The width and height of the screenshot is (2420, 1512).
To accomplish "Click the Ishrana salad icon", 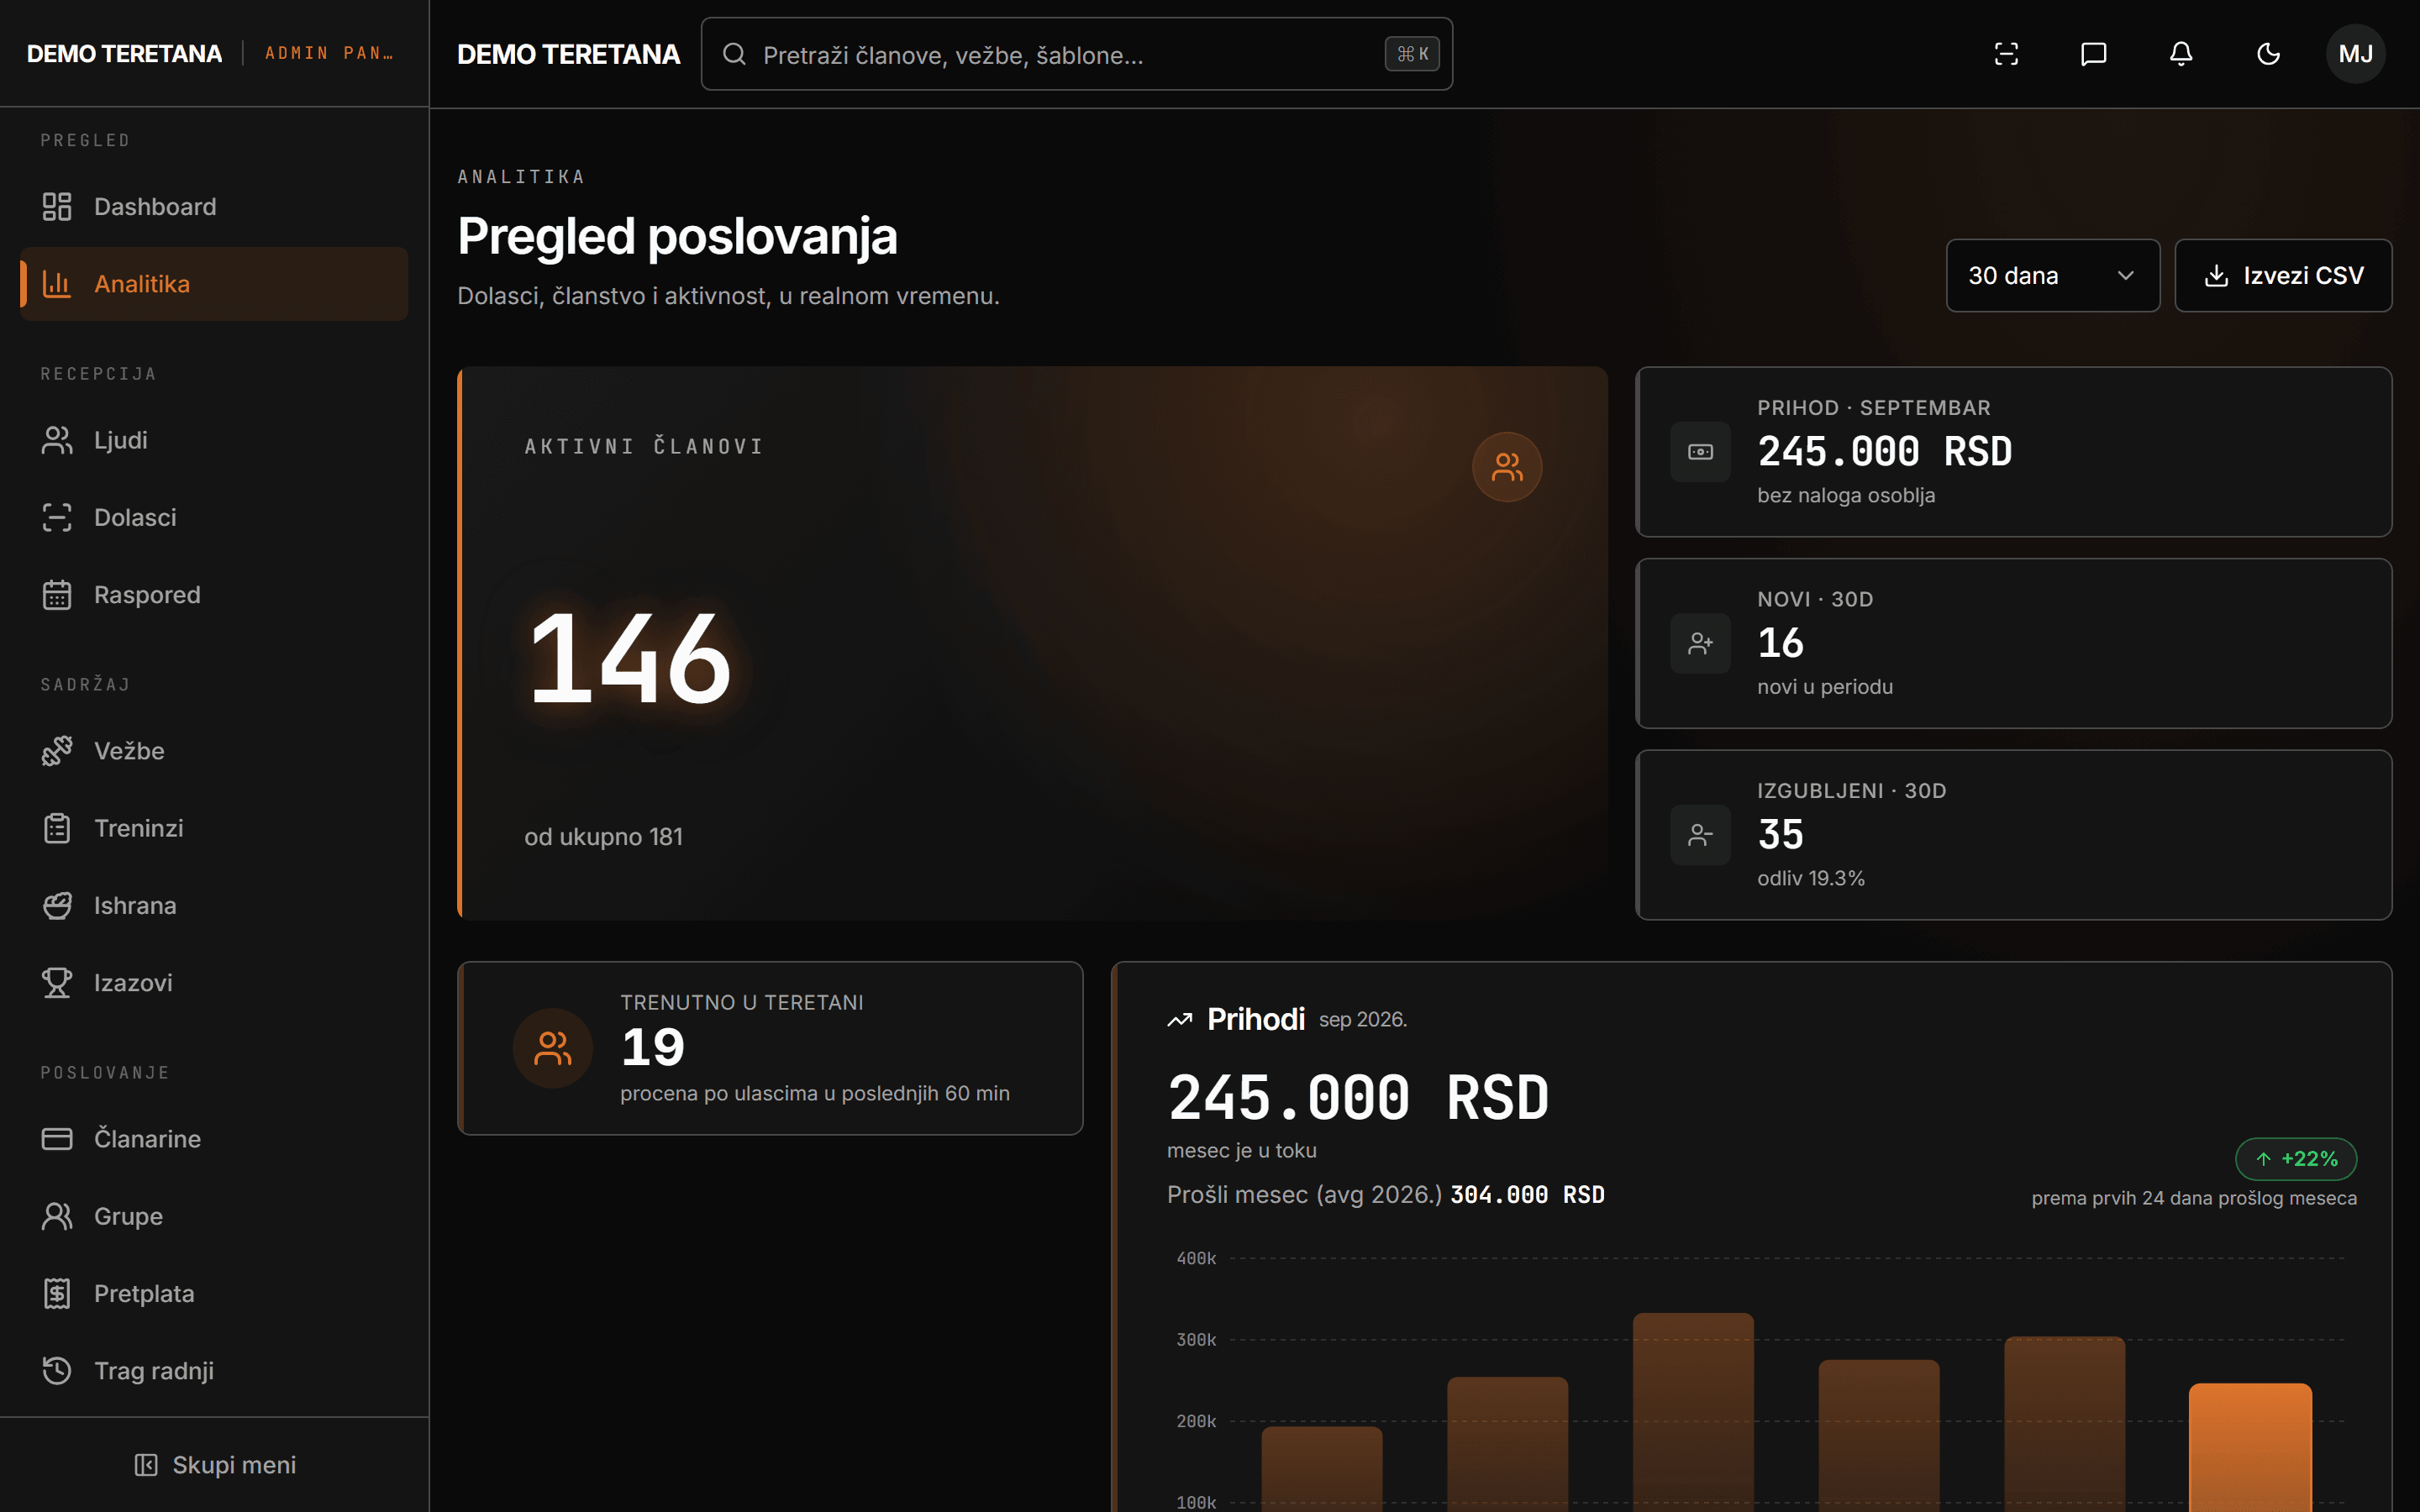I will tap(57, 906).
